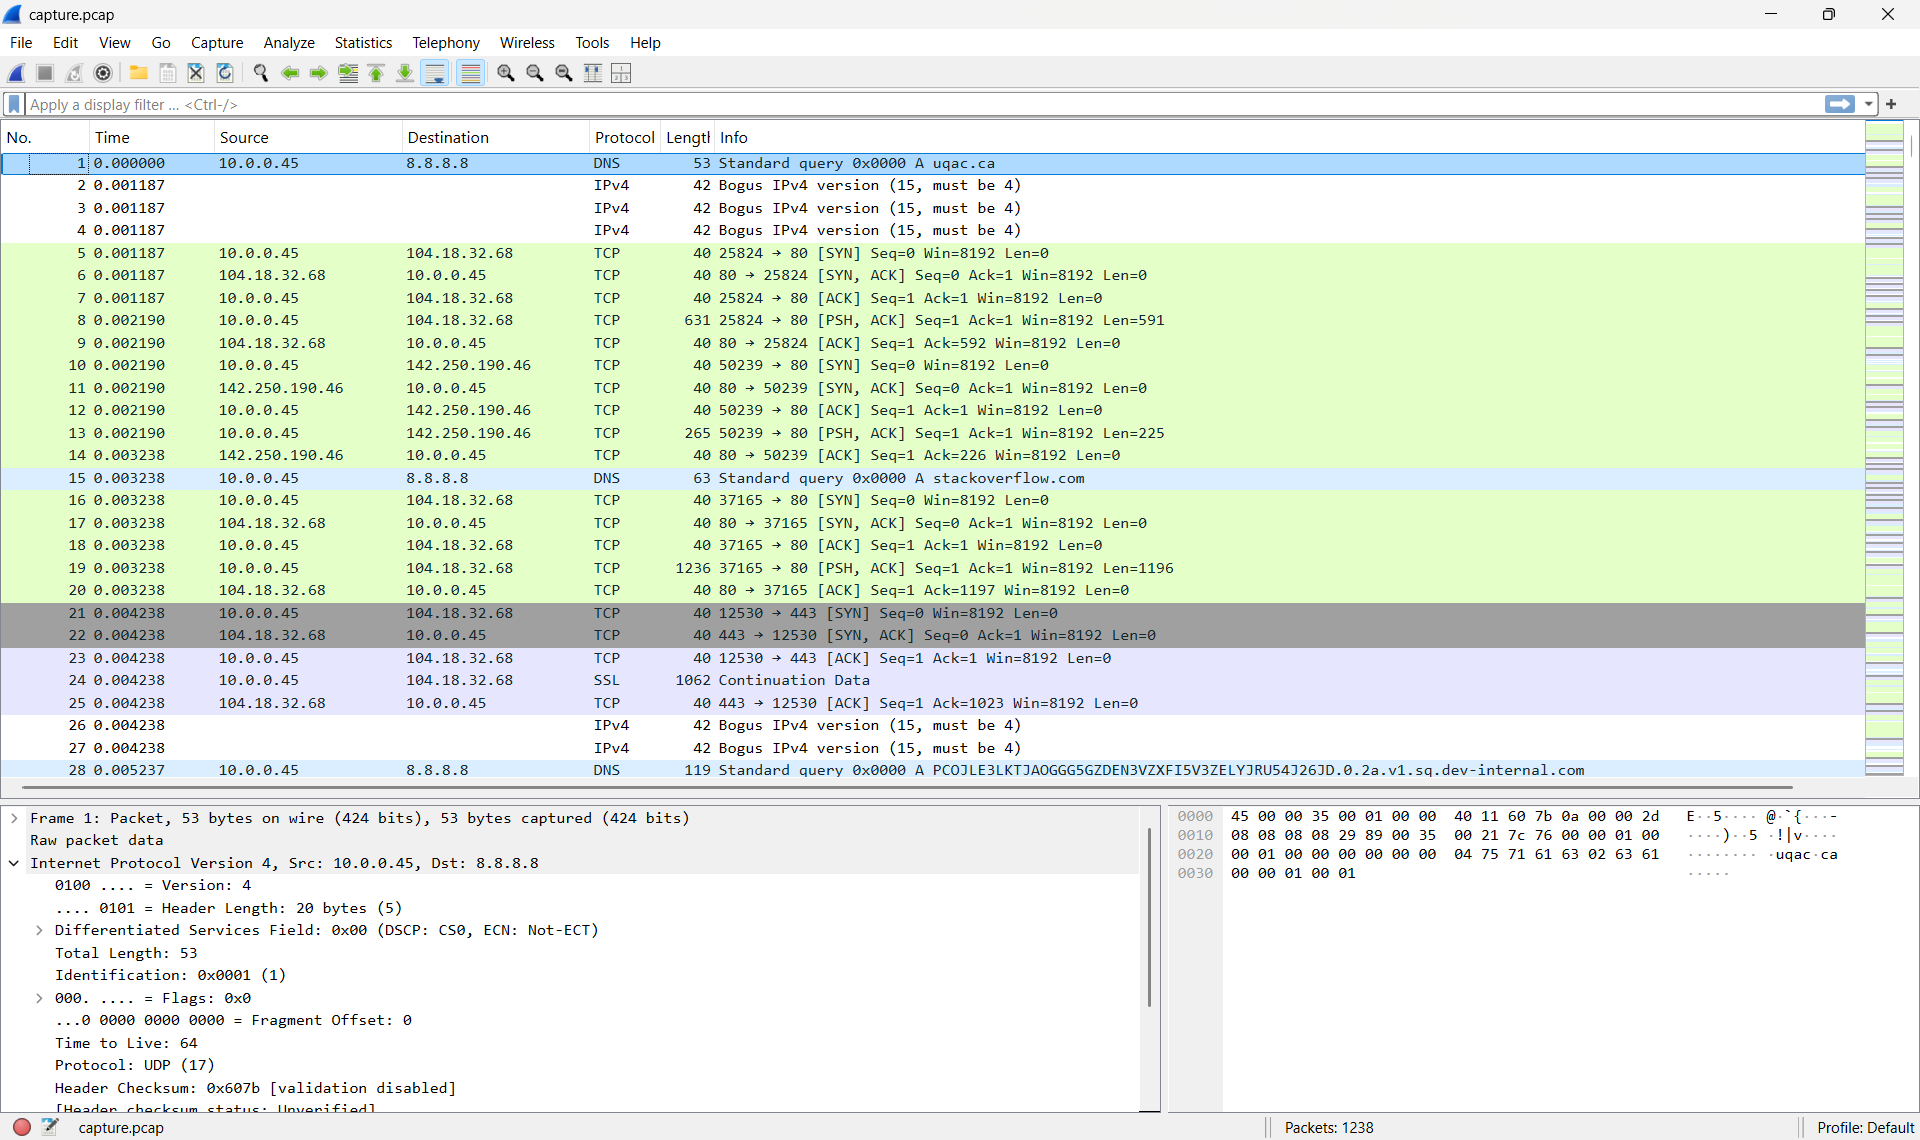
Task: Open capture file properties status icon
Action: pyautogui.click(x=50, y=1127)
